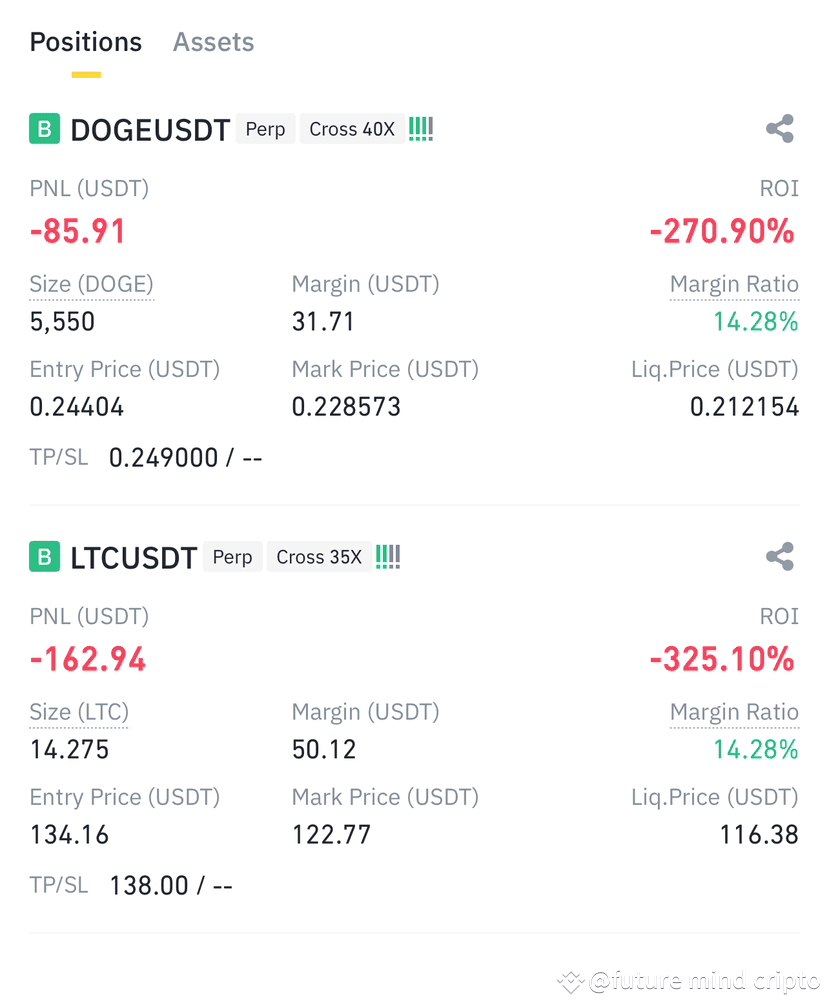Open the Size (LTC) underlined label
The height and width of the screenshot is (1003, 829).
pos(78,712)
